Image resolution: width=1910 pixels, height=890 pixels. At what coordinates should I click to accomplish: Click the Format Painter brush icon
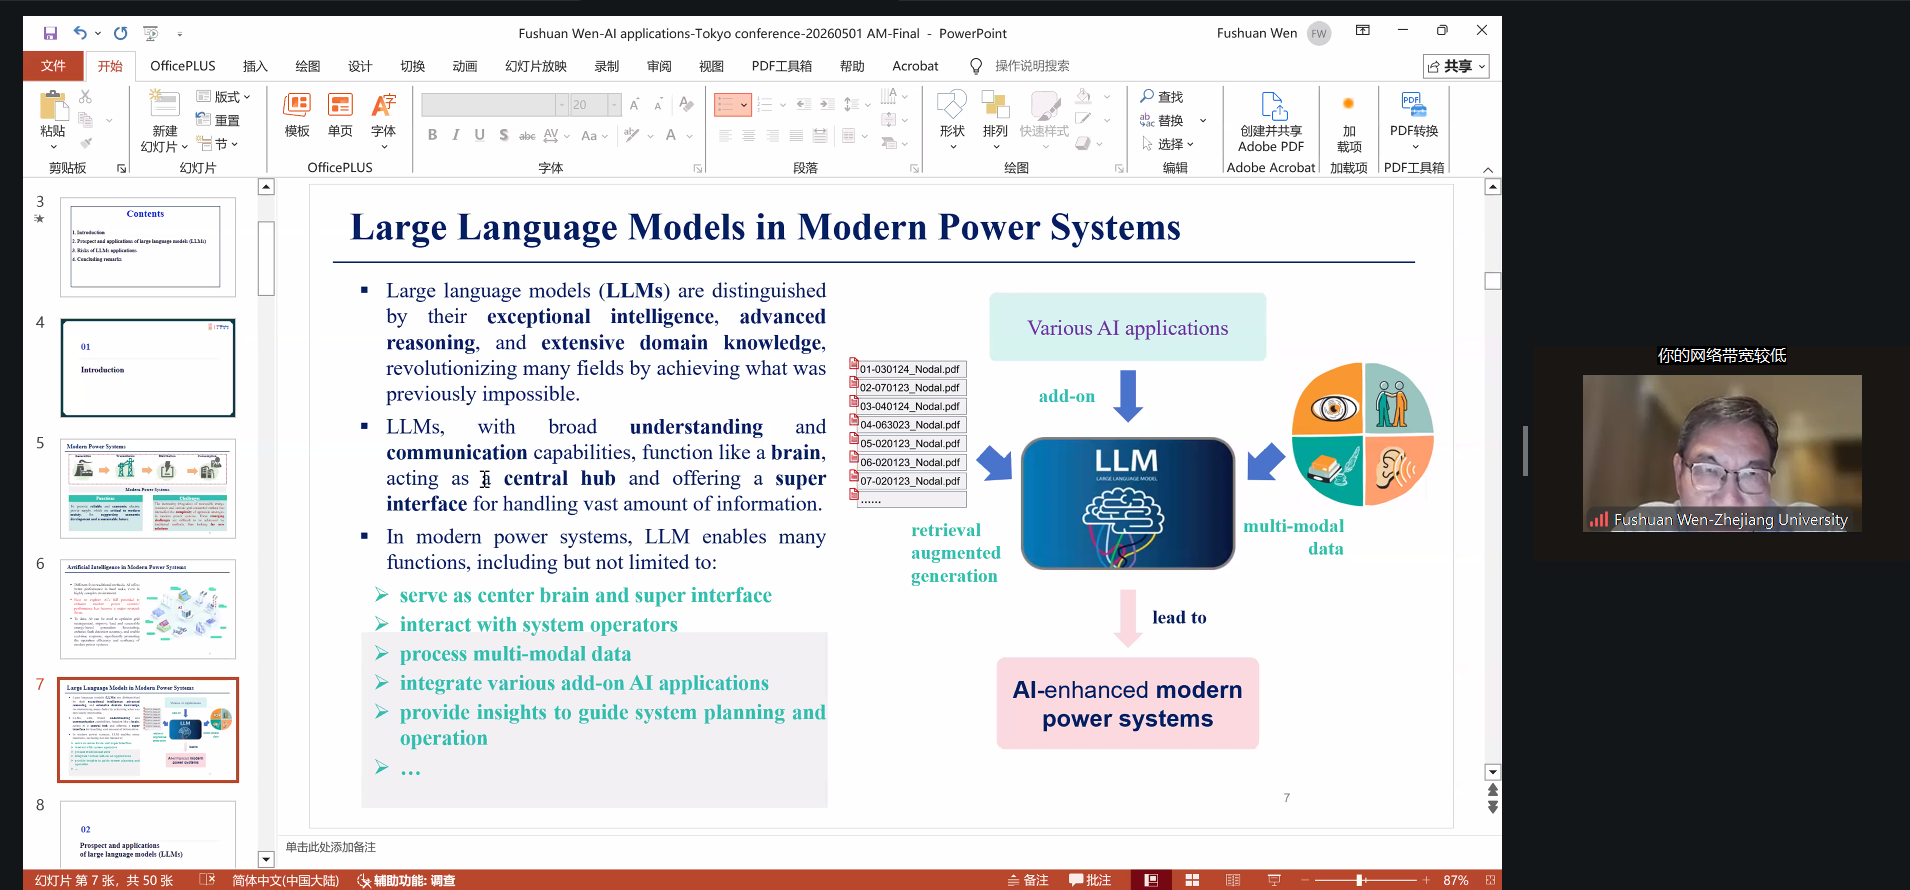pyautogui.click(x=85, y=143)
